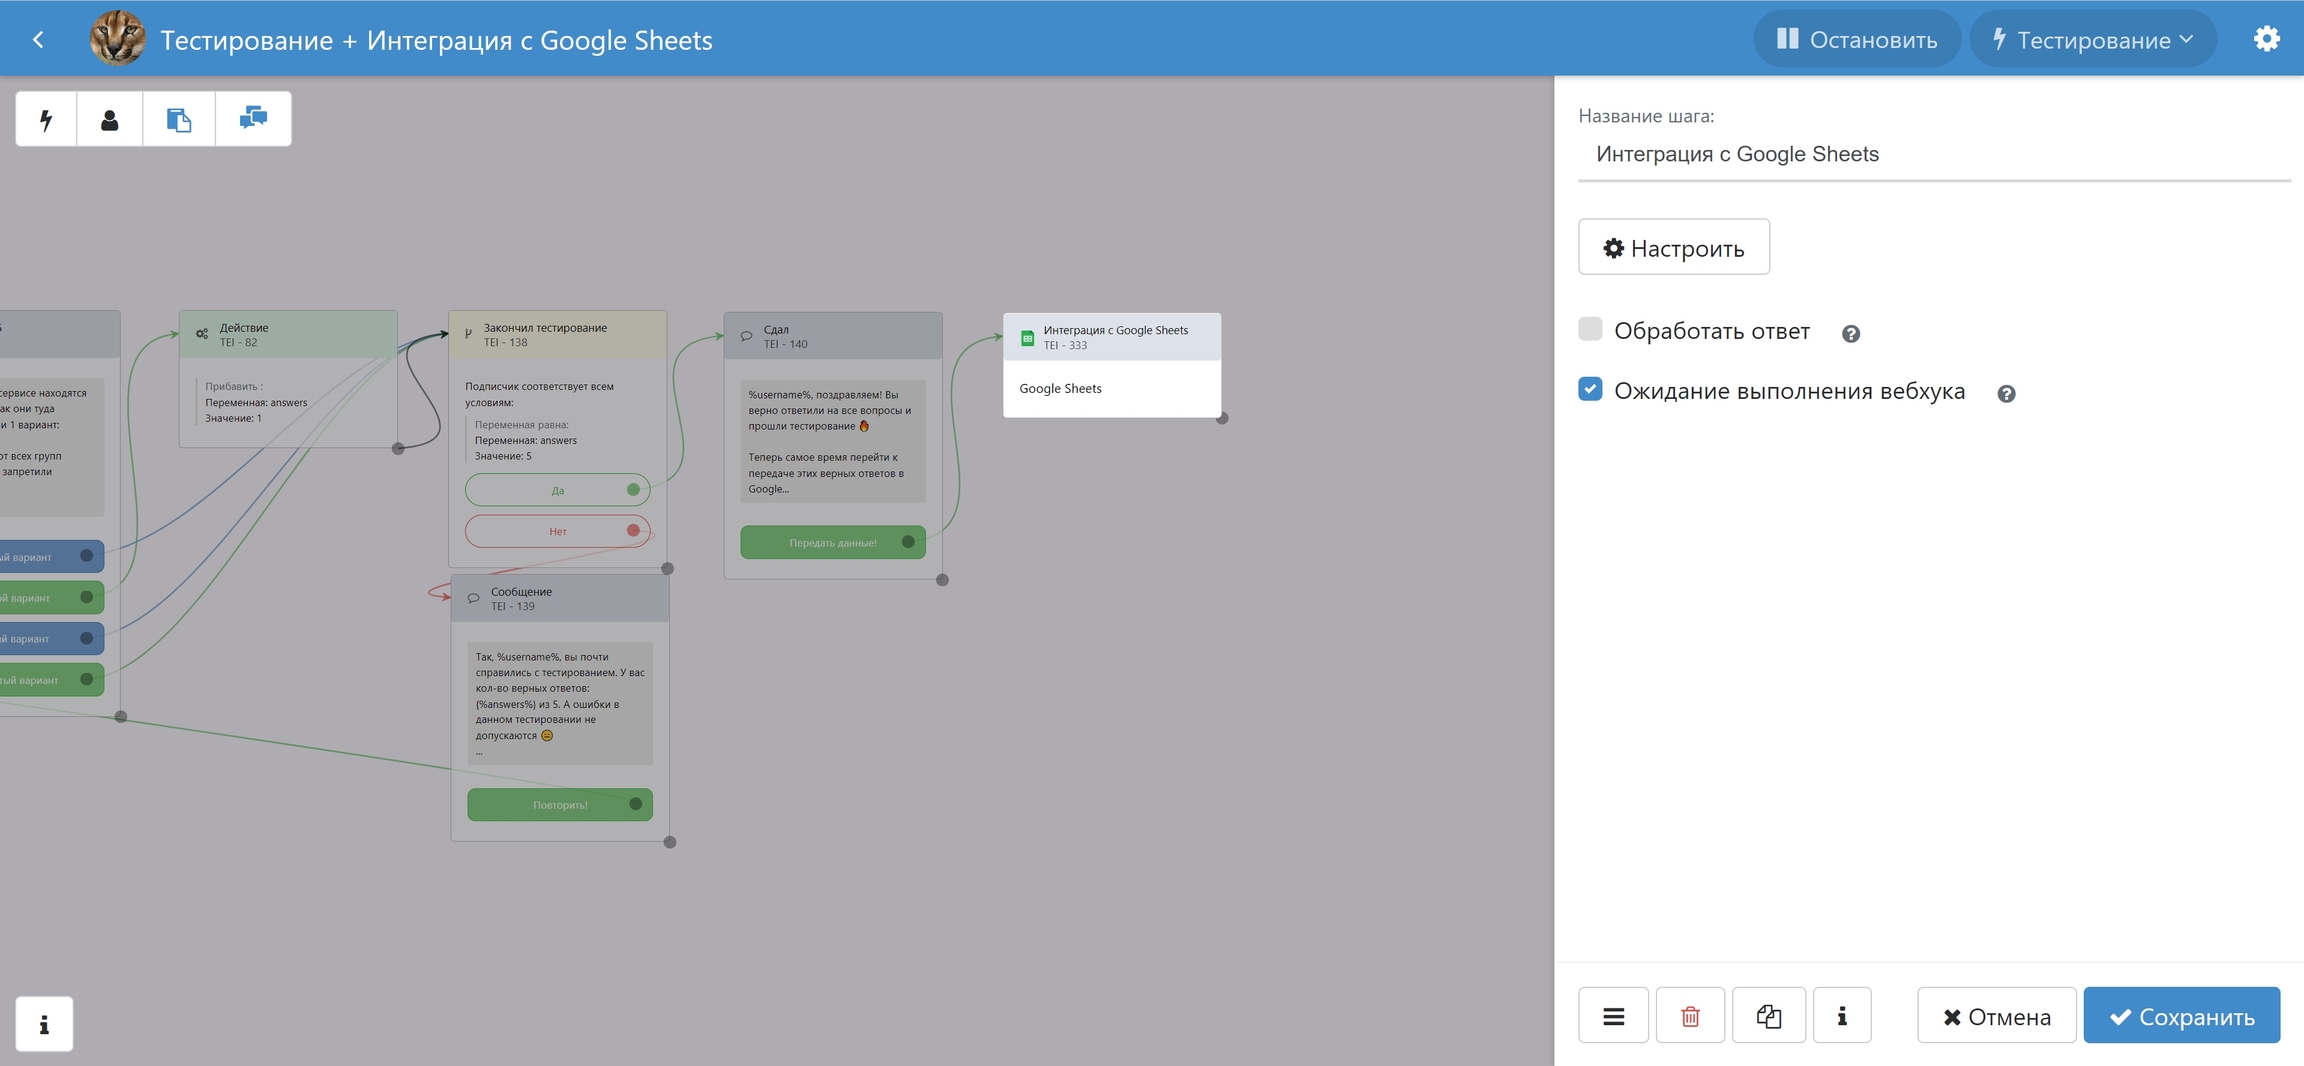
Task: Click the 'Остановить' pause button
Action: coord(1856,40)
